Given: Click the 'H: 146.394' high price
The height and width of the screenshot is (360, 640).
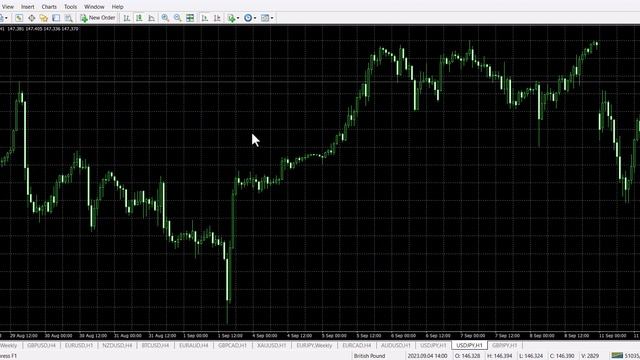Looking at the screenshot, I should 499,356.
